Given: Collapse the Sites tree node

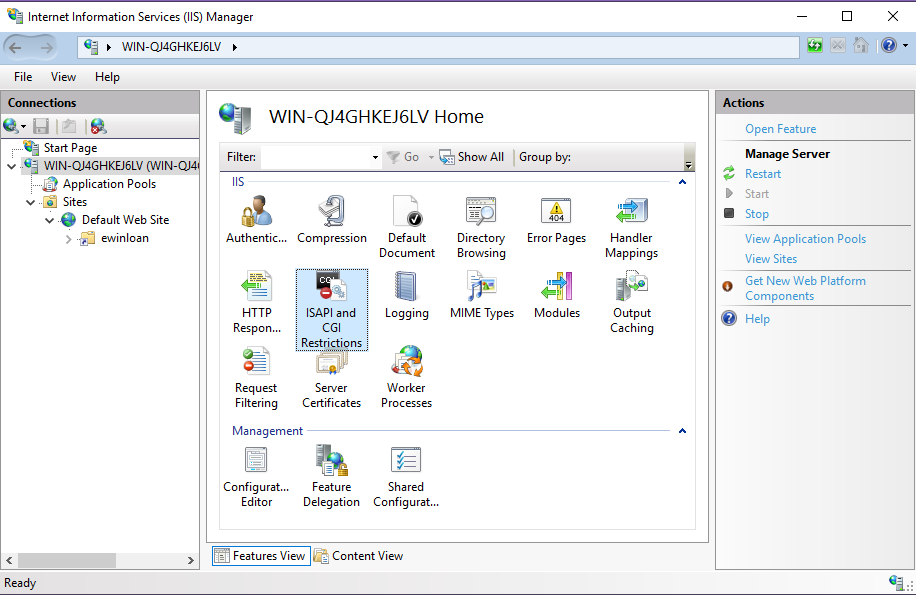Looking at the screenshot, I should [x=31, y=203].
